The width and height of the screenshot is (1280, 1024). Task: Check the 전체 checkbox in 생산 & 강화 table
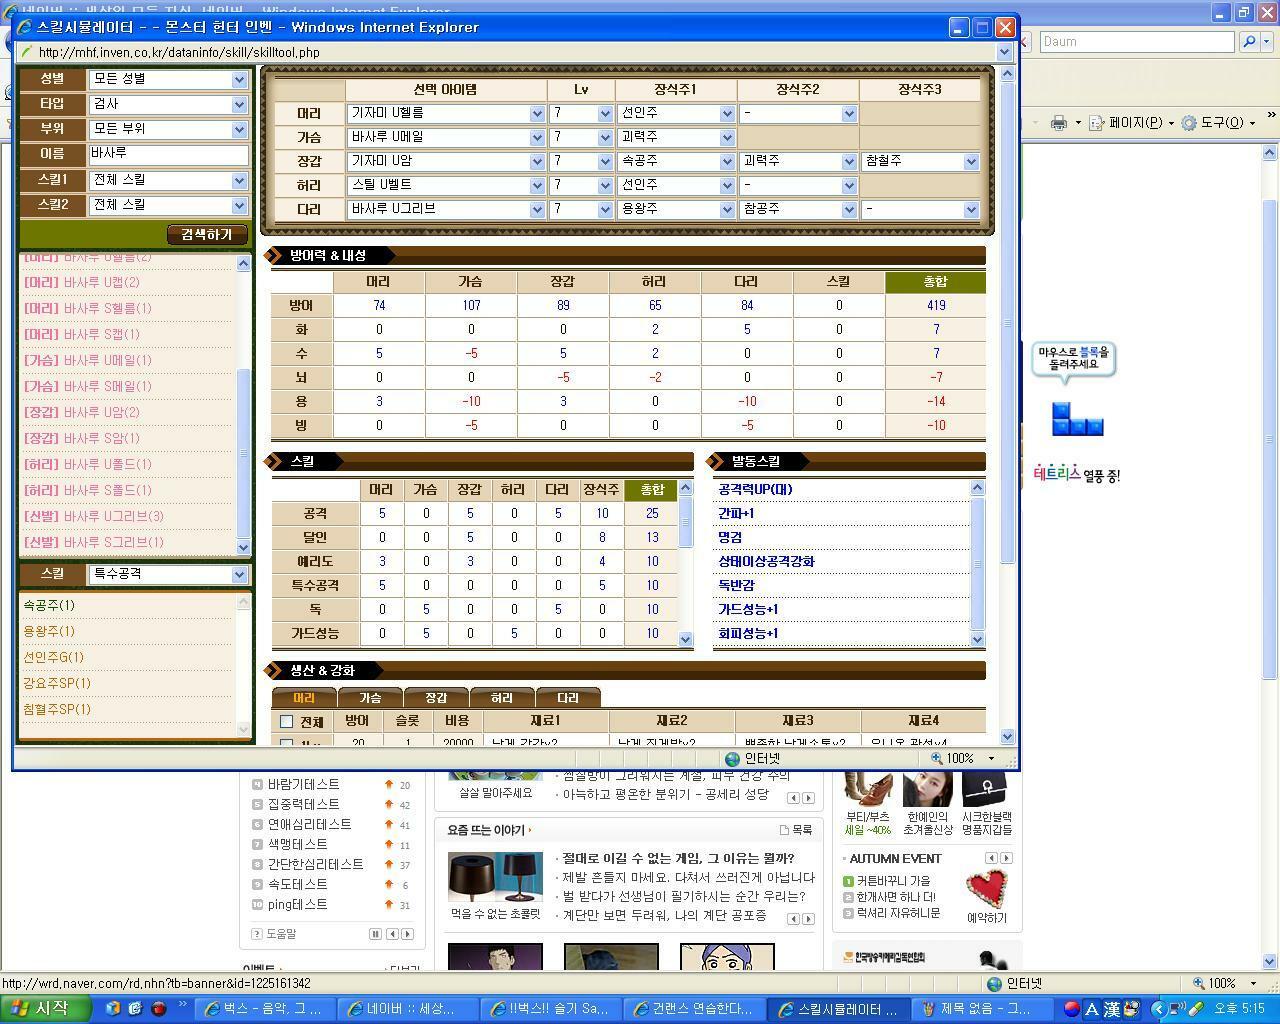pyautogui.click(x=285, y=720)
